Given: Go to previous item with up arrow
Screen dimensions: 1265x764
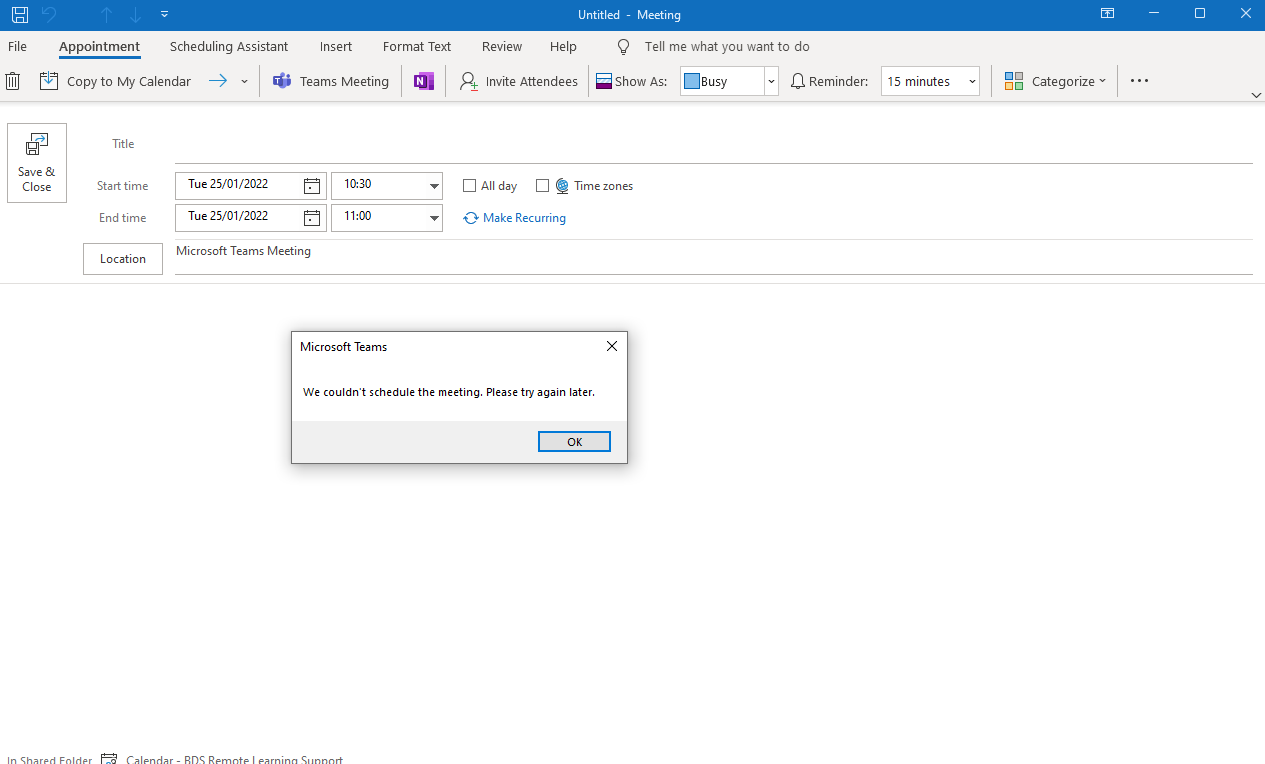Looking at the screenshot, I should (106, 15).
